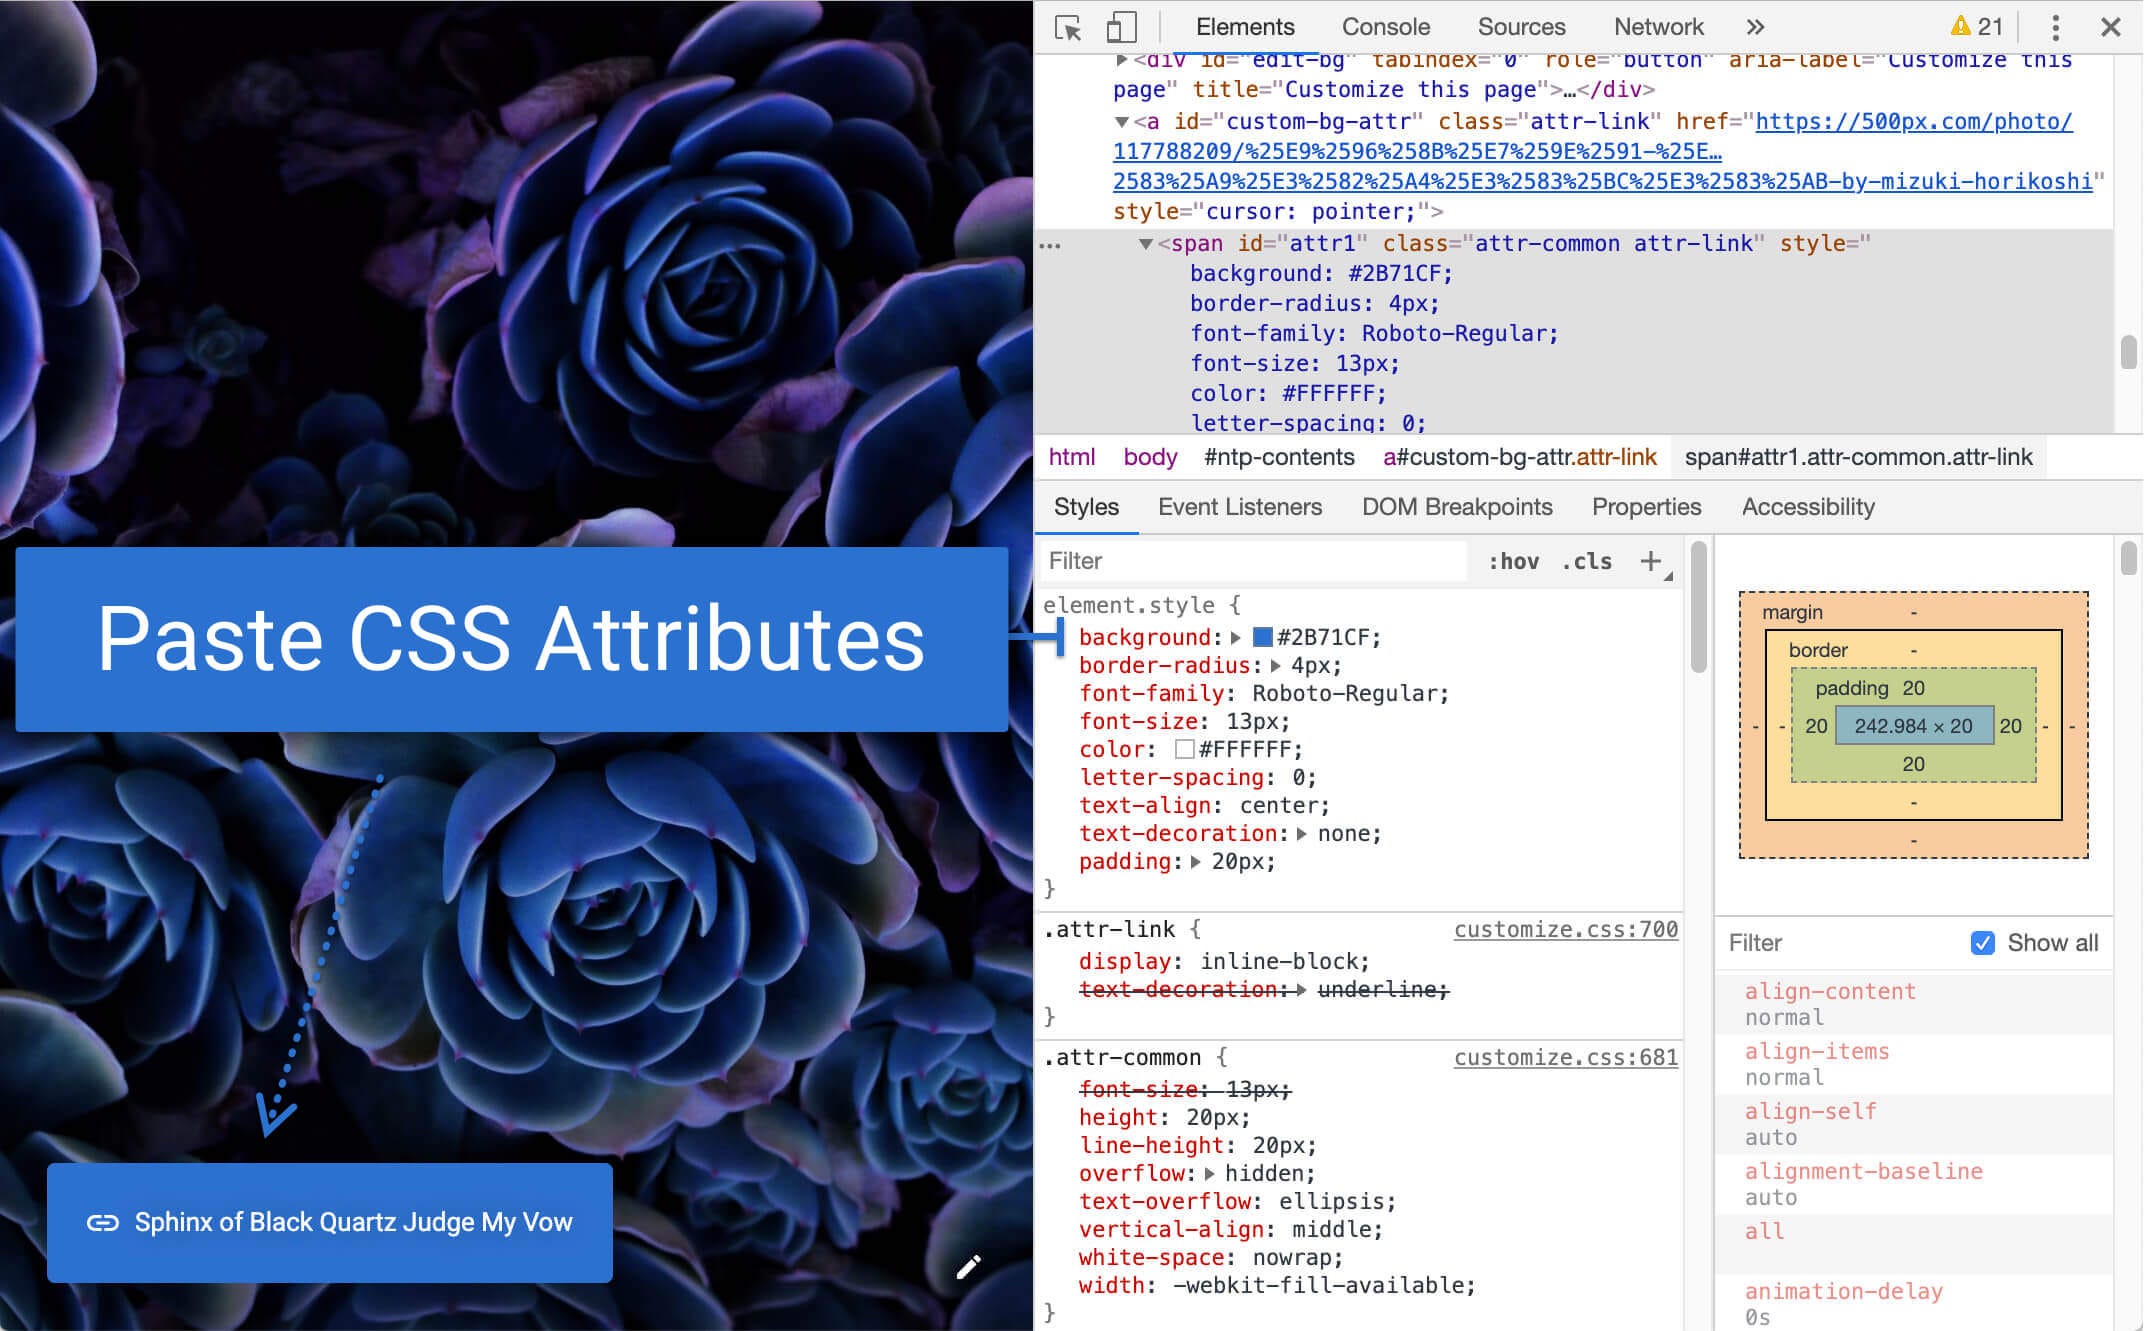Click the new style rule plus icon
Screen dimensions: 2145x1331
(1650, 560)
